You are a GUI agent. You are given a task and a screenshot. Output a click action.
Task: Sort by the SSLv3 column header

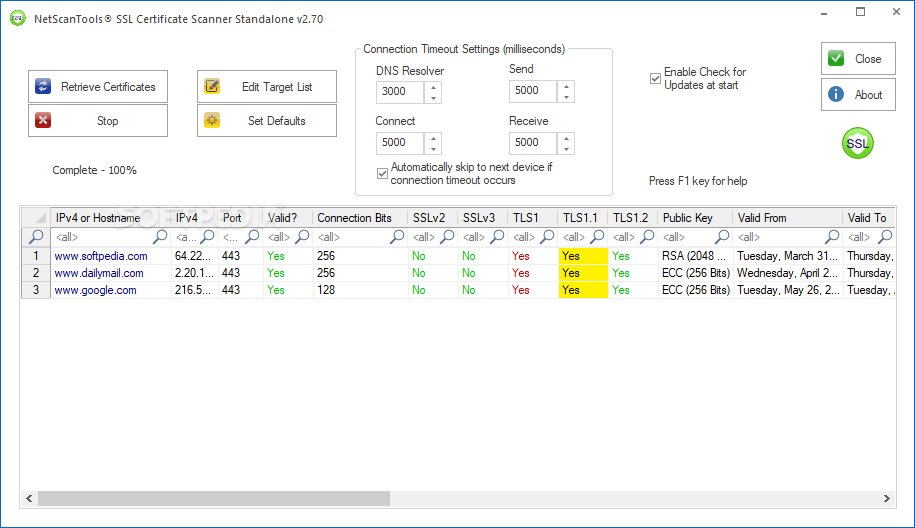[483, 218]
